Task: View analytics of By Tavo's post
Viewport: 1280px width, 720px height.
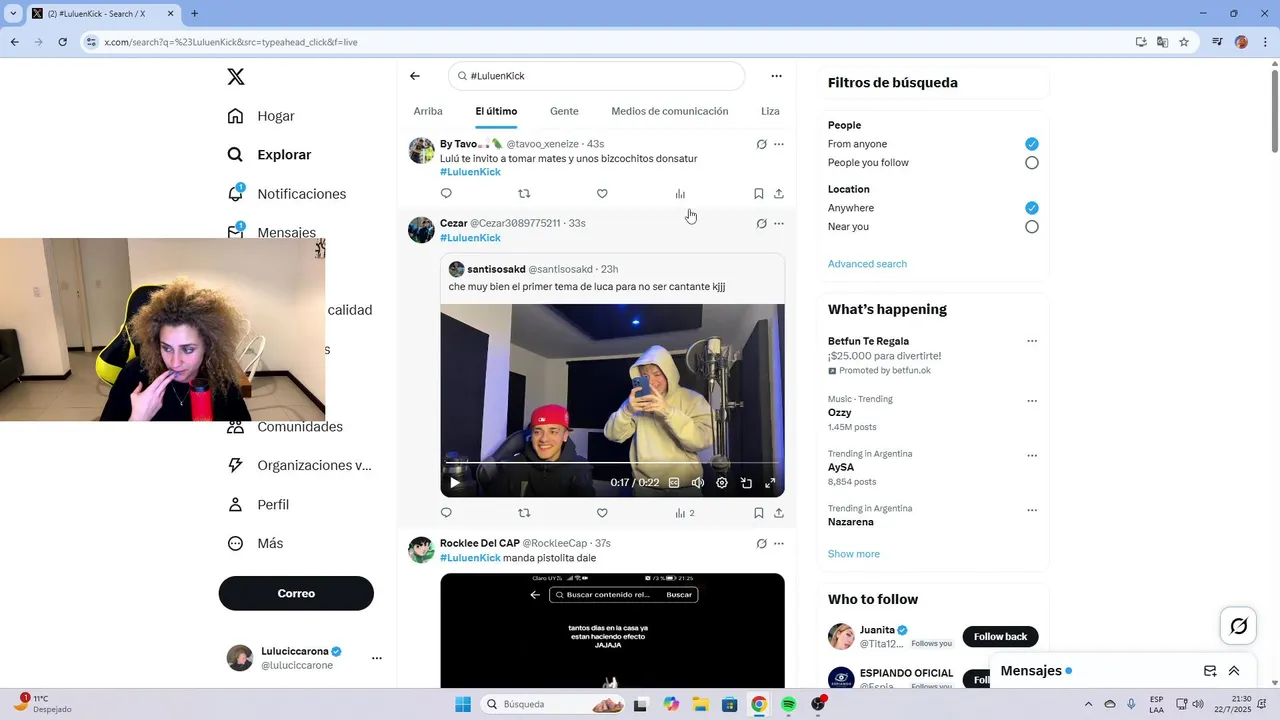Action: [680, 194]
